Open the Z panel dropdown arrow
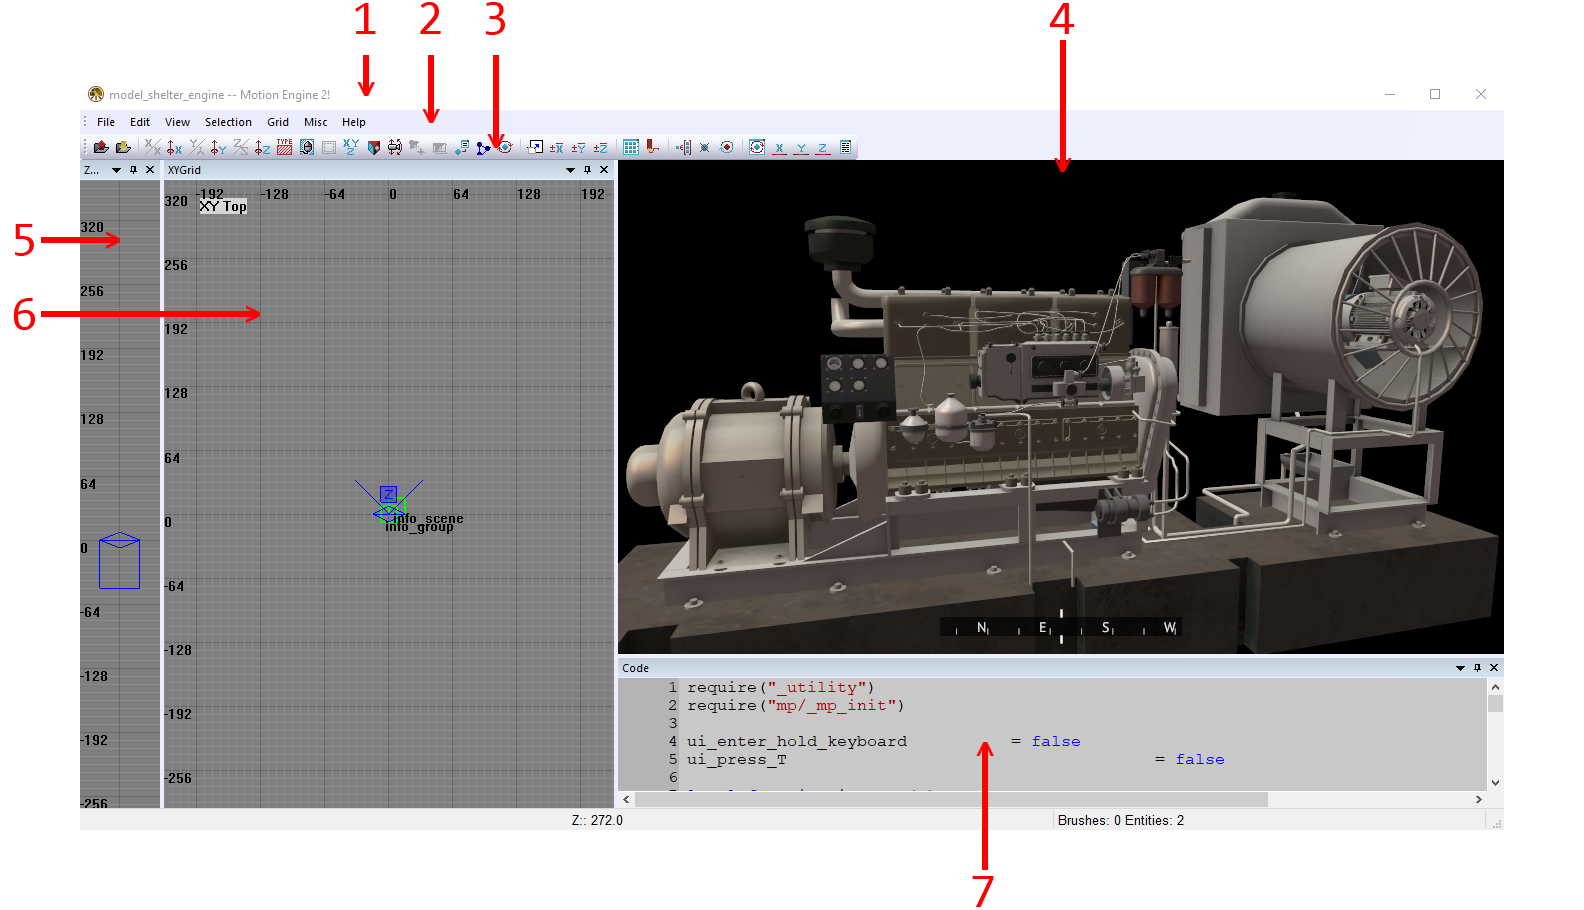The width and height of the screenshot is (1584, 910). point(116,170)
